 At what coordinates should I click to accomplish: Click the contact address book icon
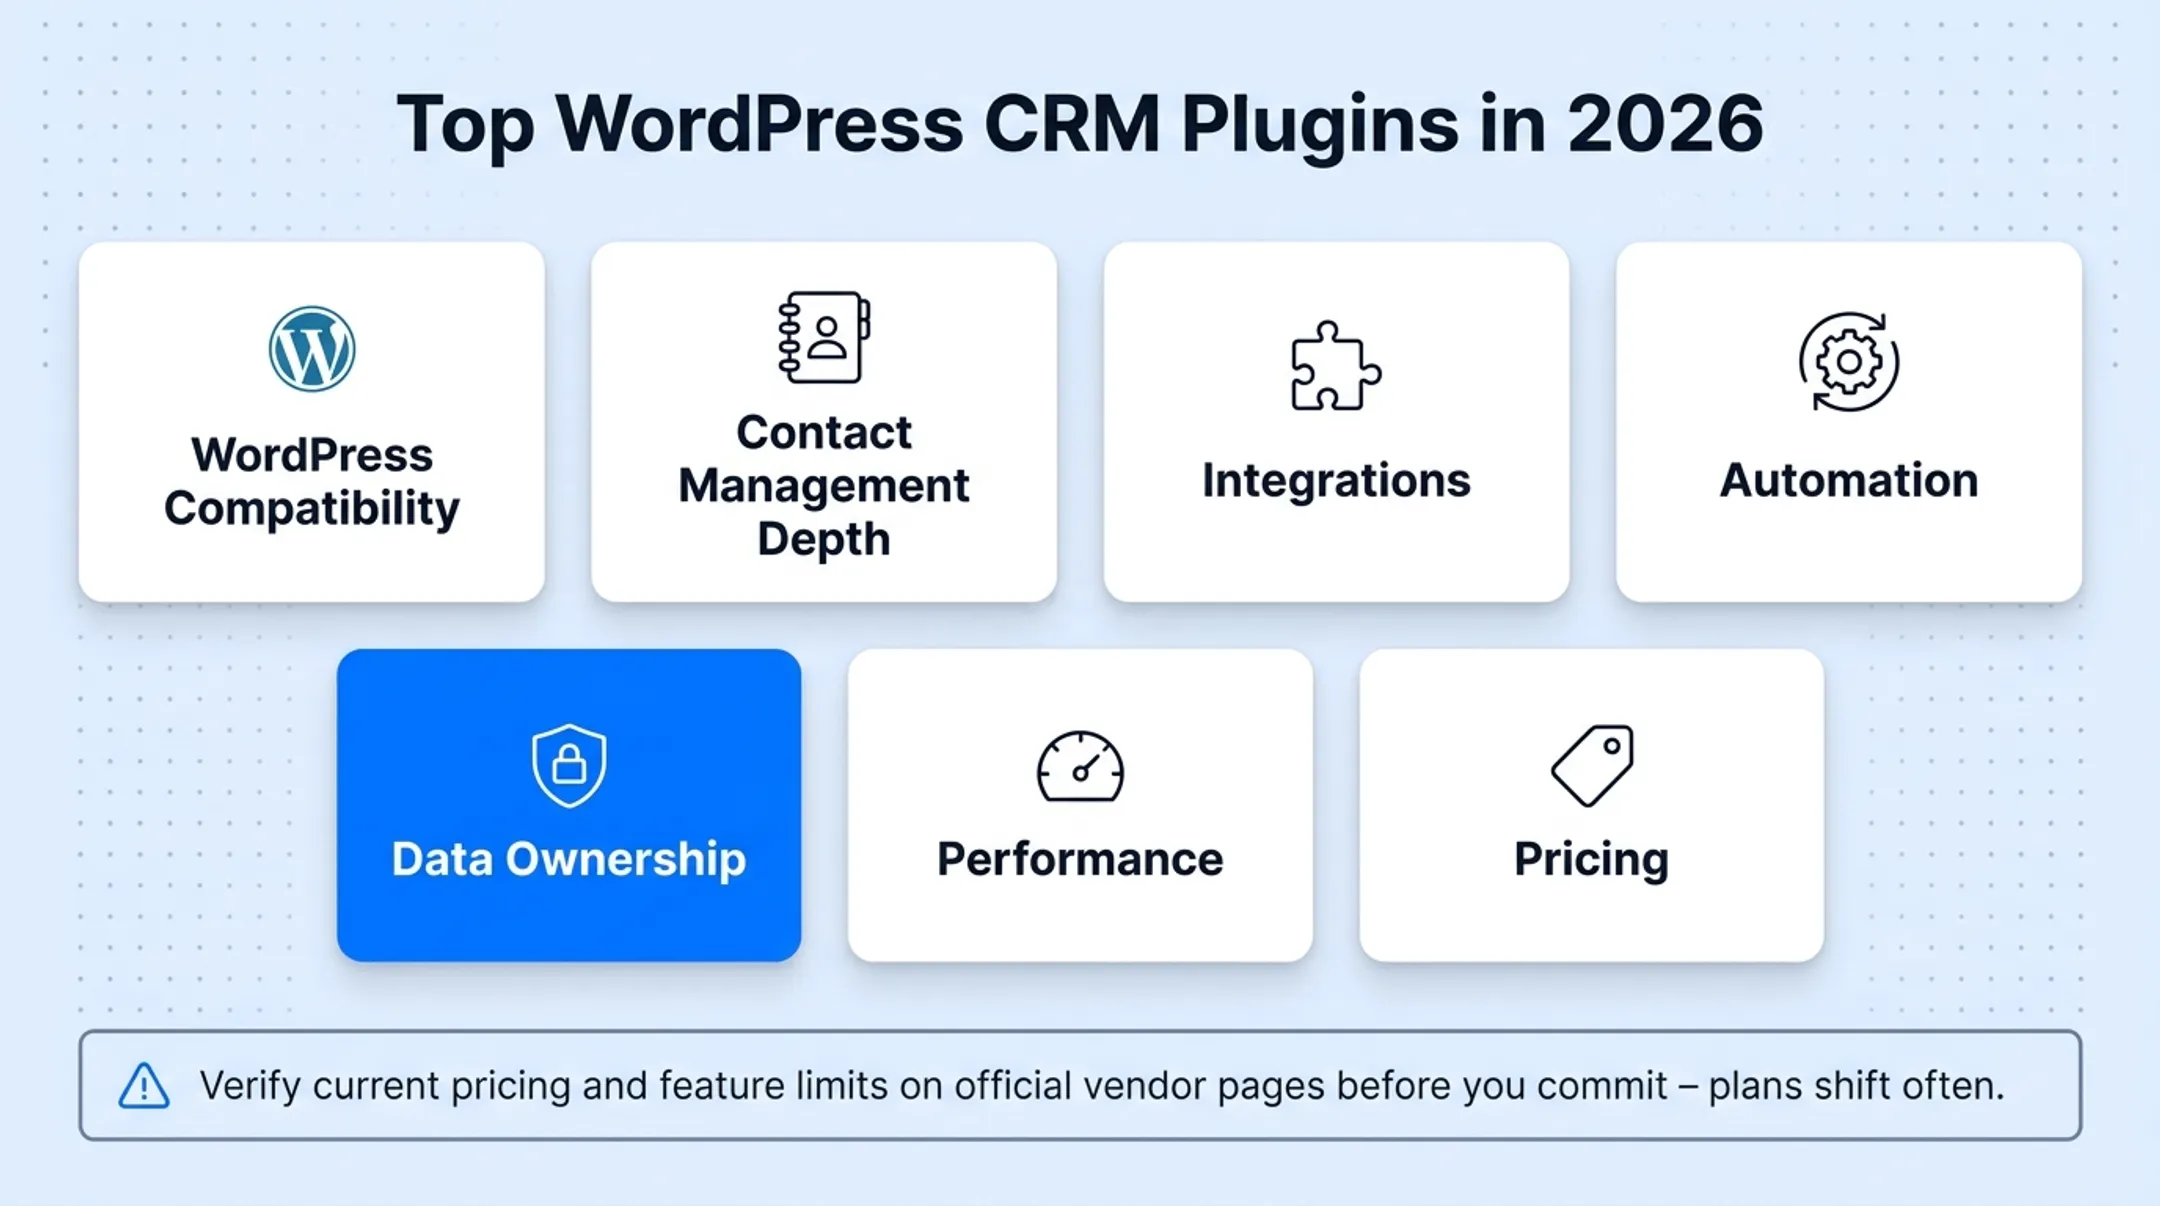(x=824, y=337)
